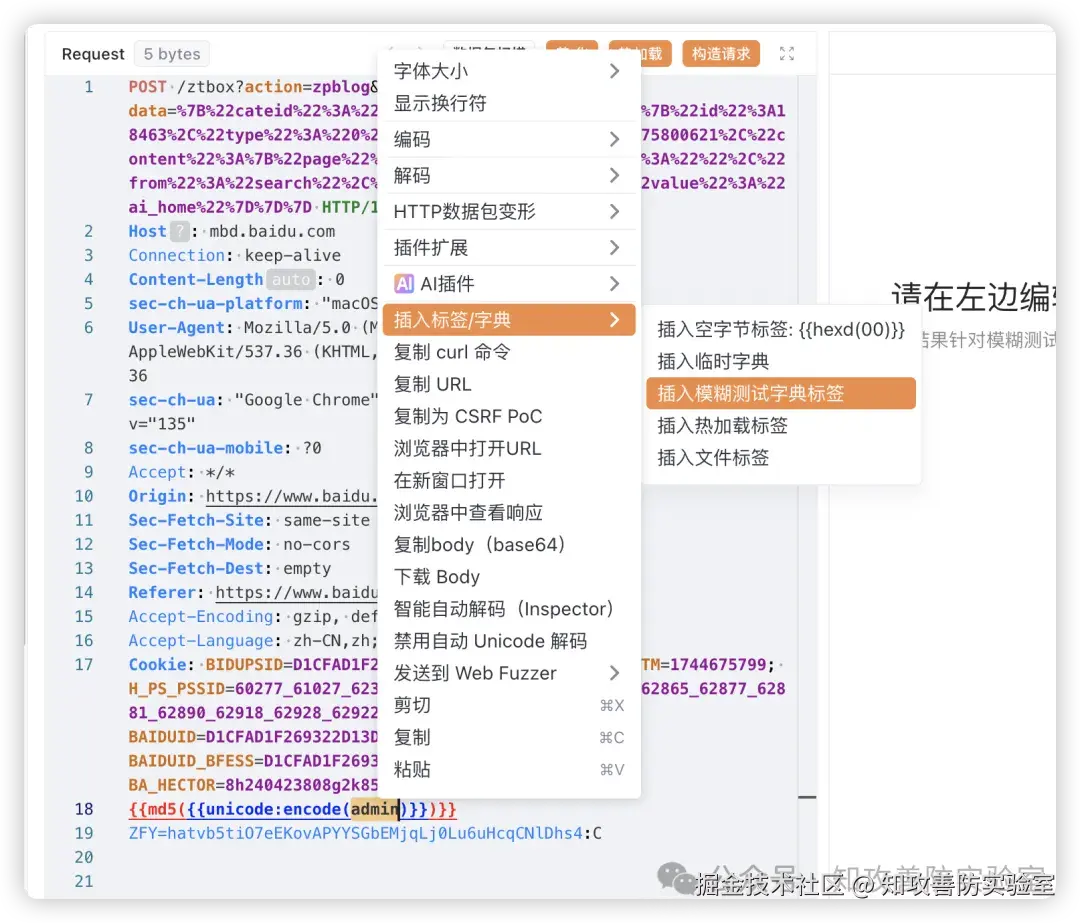Choose 插入空字节标签 {{hexd(00)}}
This screenshot has height=923, width=1080.
point(781,329)
